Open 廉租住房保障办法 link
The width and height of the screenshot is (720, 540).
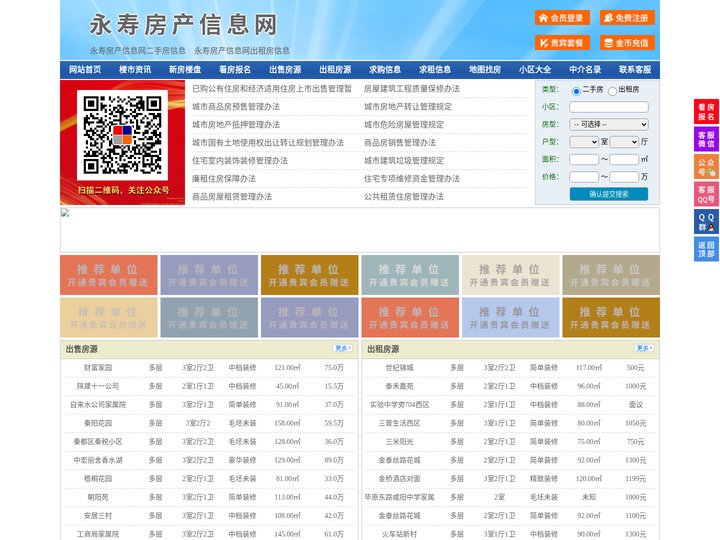coord(224,179)
